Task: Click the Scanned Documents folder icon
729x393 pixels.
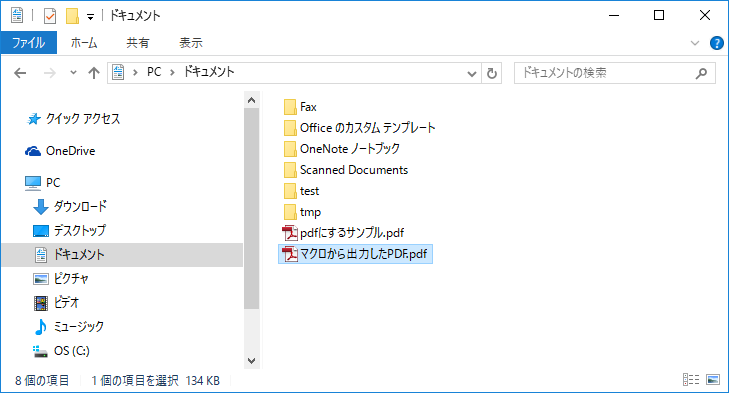Action: point(290,170)
